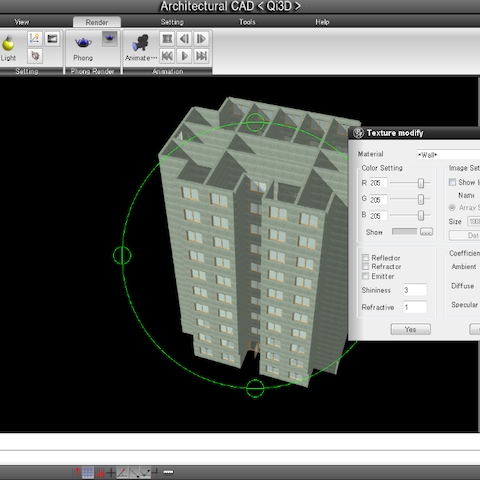Open the Material dropdown showing Wall
480x480 pixels.
pyautogui.click(x=448, y=155)
